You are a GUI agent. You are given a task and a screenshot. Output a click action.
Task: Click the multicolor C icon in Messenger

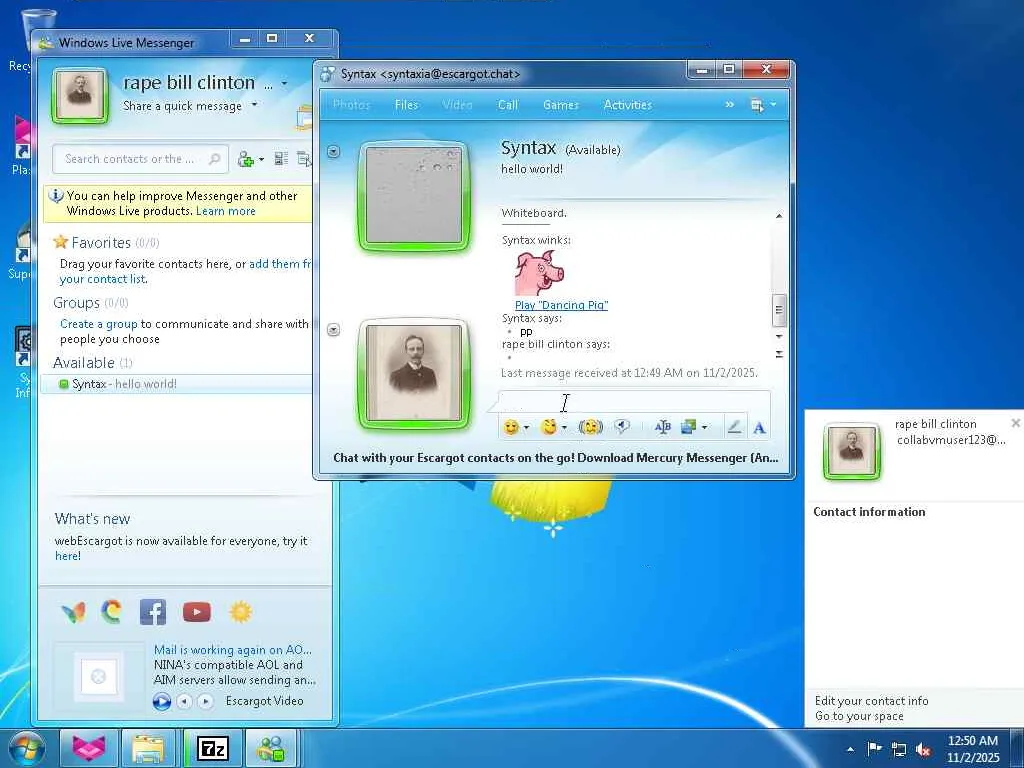click(112, 612)
